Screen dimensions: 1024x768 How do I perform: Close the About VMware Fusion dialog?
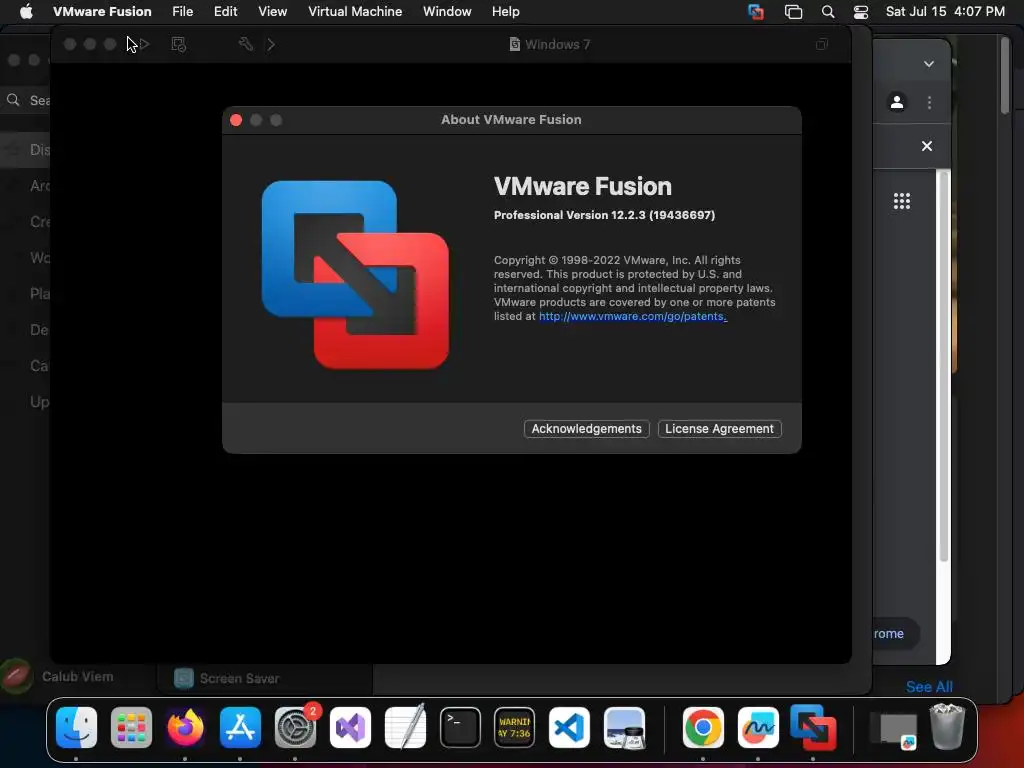click(x=236, y=120)
